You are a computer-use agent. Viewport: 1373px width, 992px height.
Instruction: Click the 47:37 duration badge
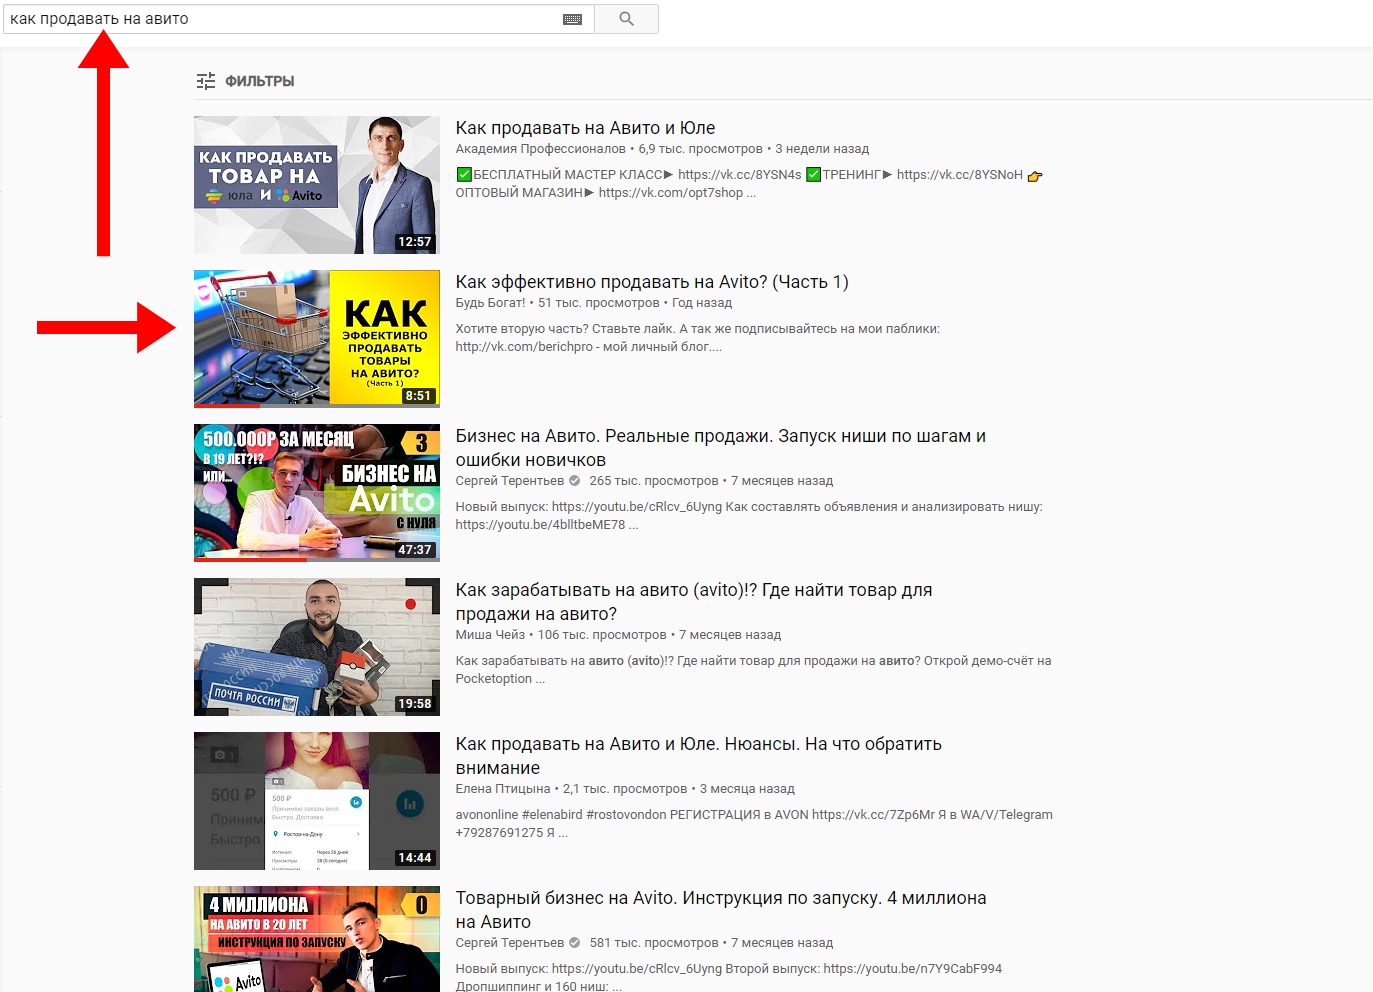point(414,550)
